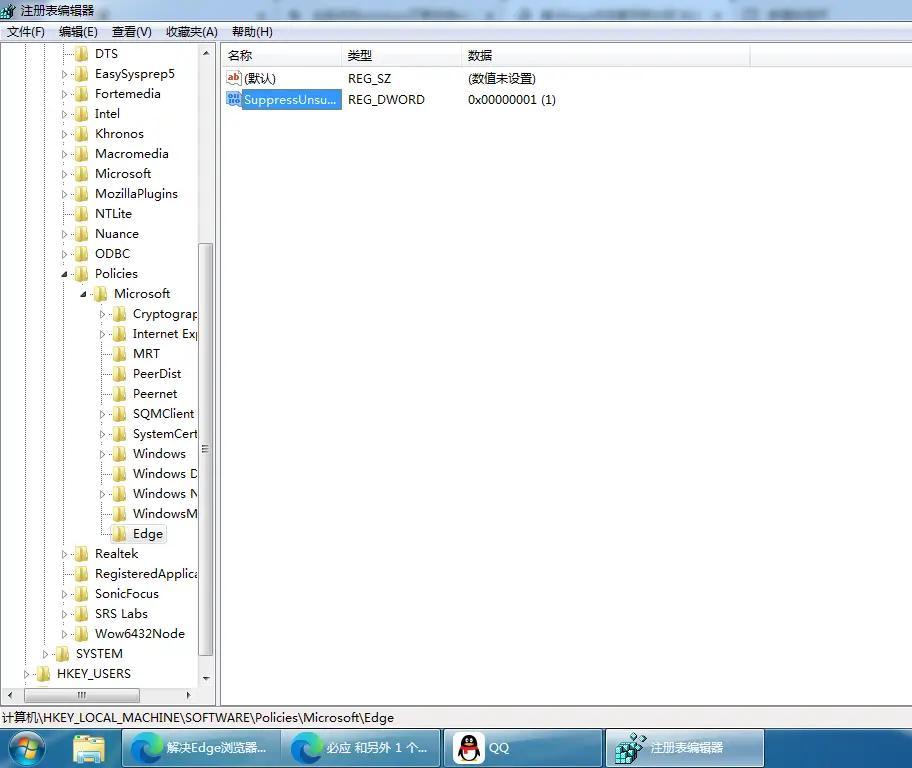
Task: Expand the SYSTEM hive node
Action: point(46,654)
